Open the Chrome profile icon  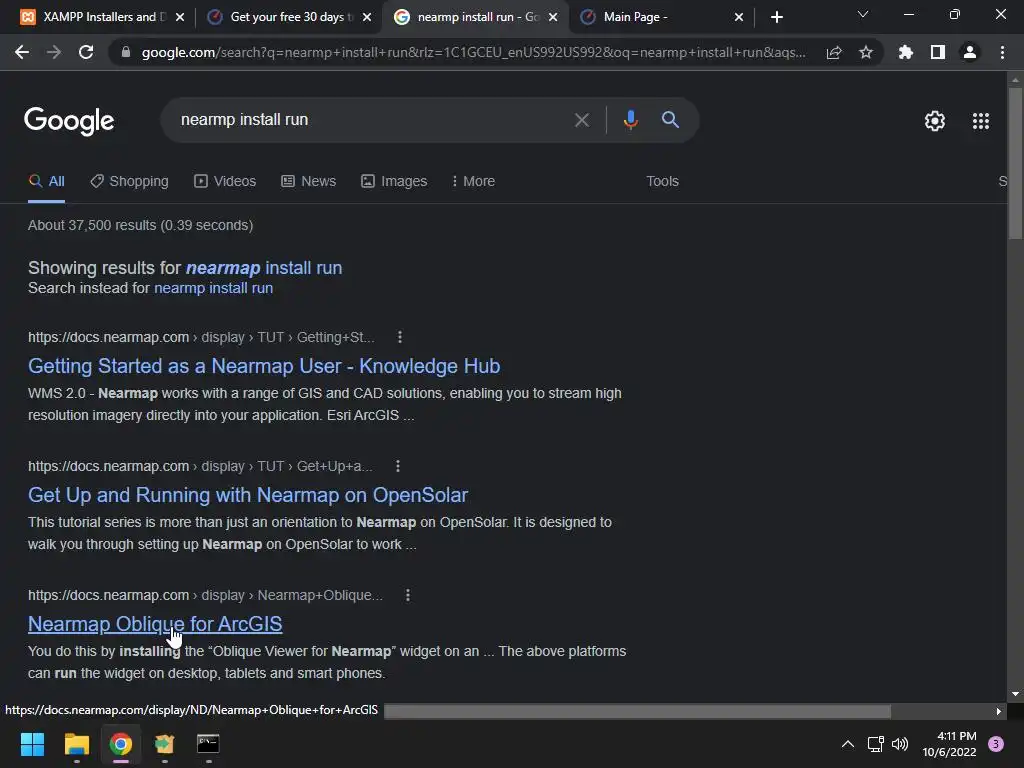coord(970,52)
